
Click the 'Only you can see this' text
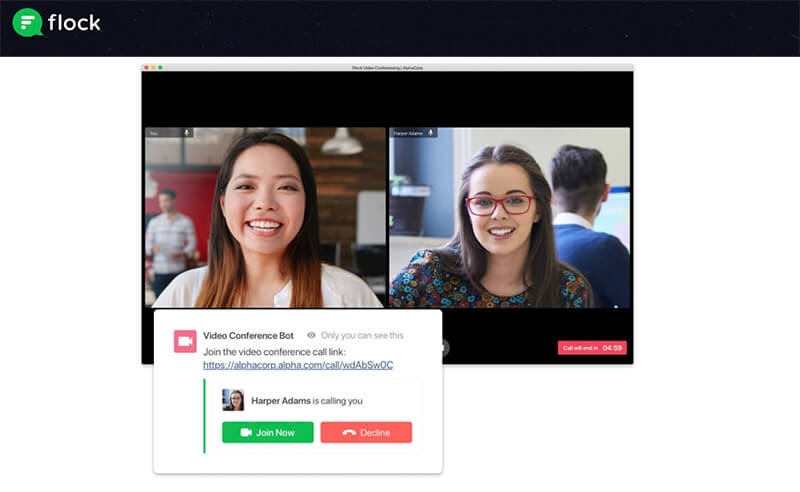coord(362,335)
